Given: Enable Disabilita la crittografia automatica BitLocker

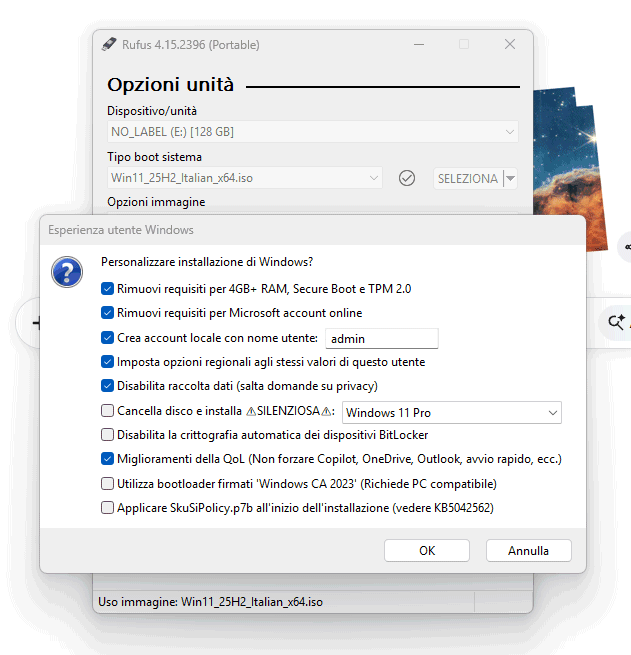Looking at the screenshot, I should (x=107, y=435).
